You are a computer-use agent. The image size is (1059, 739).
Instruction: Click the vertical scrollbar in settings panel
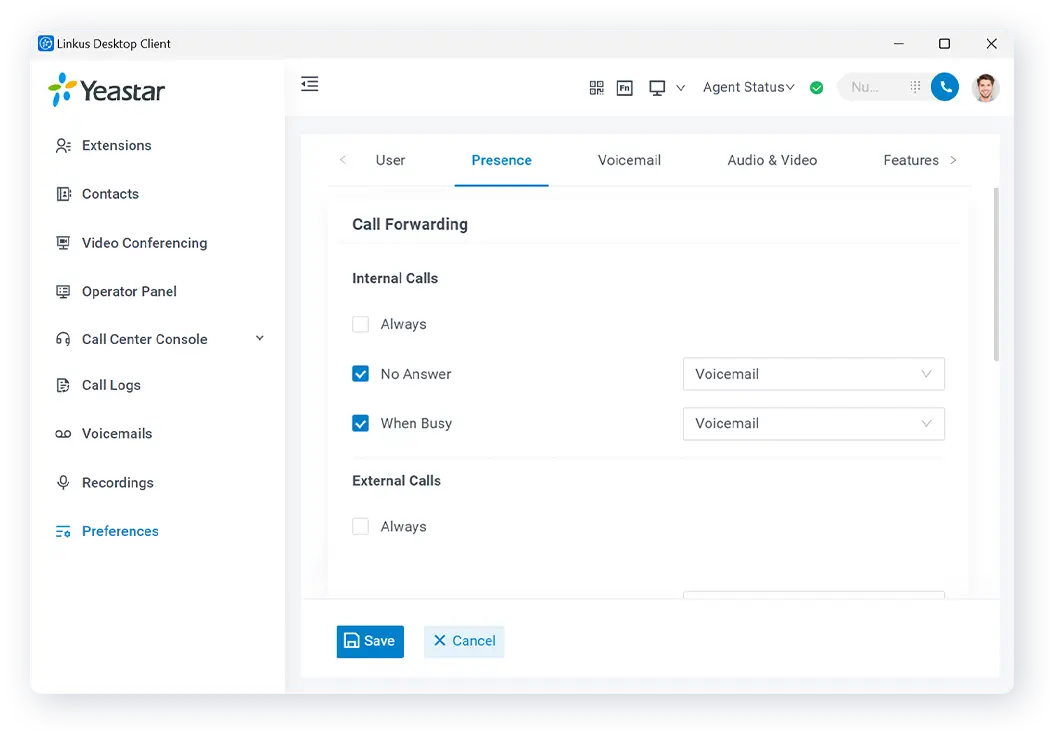[995, 275]
